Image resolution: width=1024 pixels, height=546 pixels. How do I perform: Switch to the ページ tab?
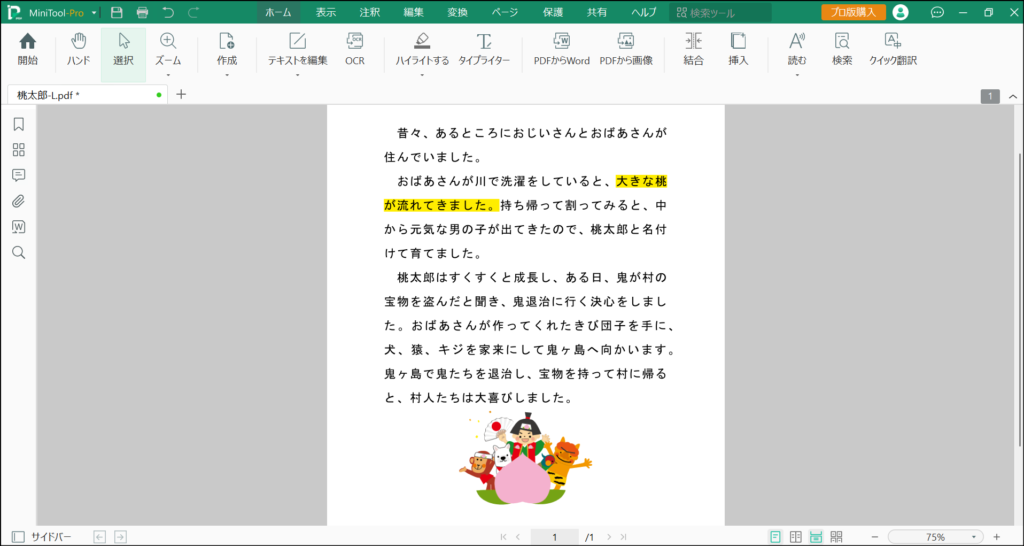(504, 12)
